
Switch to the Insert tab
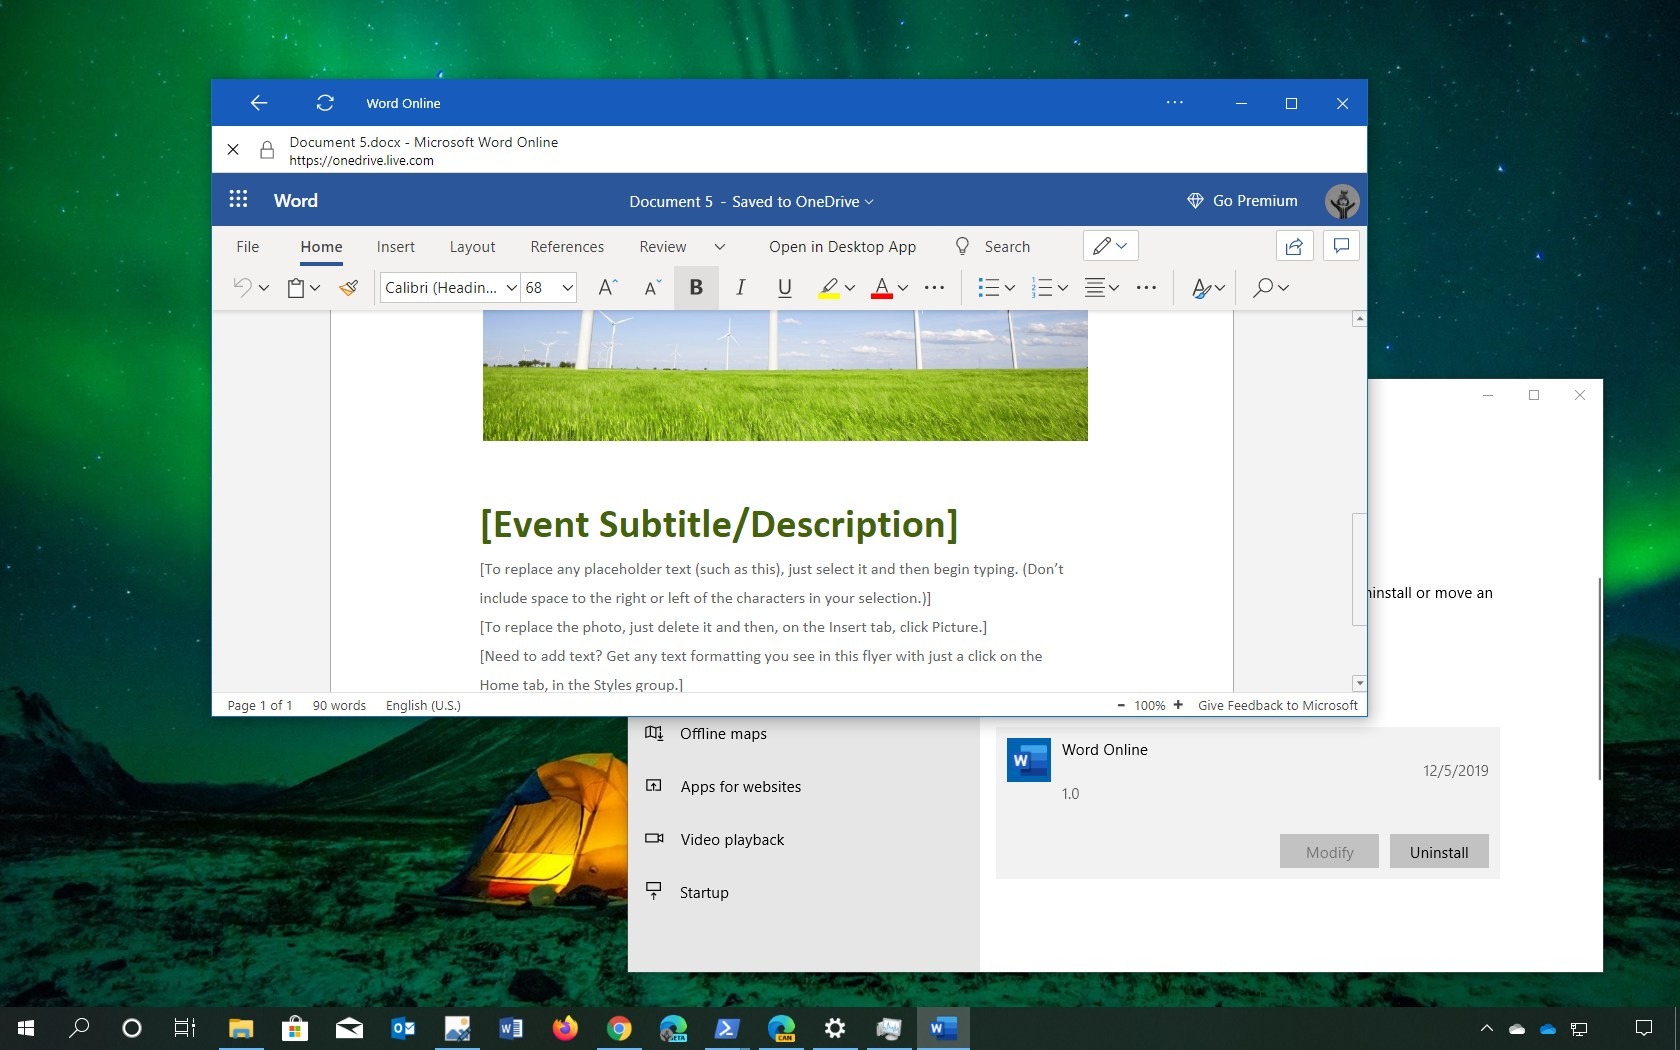tap(395, 246)
